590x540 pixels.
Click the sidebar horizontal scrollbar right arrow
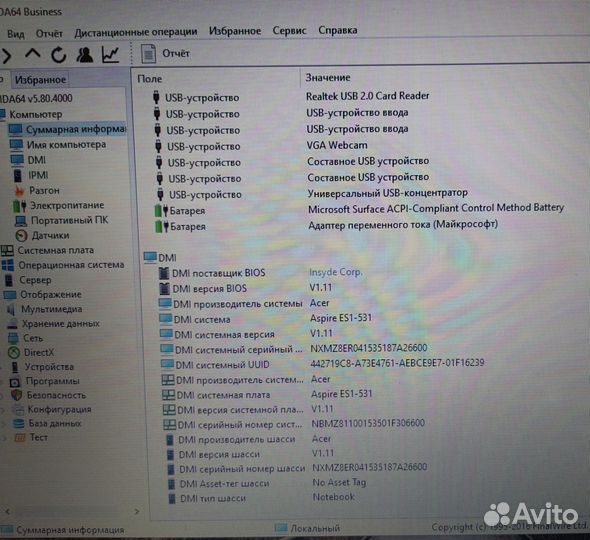[x=137, y=511]
